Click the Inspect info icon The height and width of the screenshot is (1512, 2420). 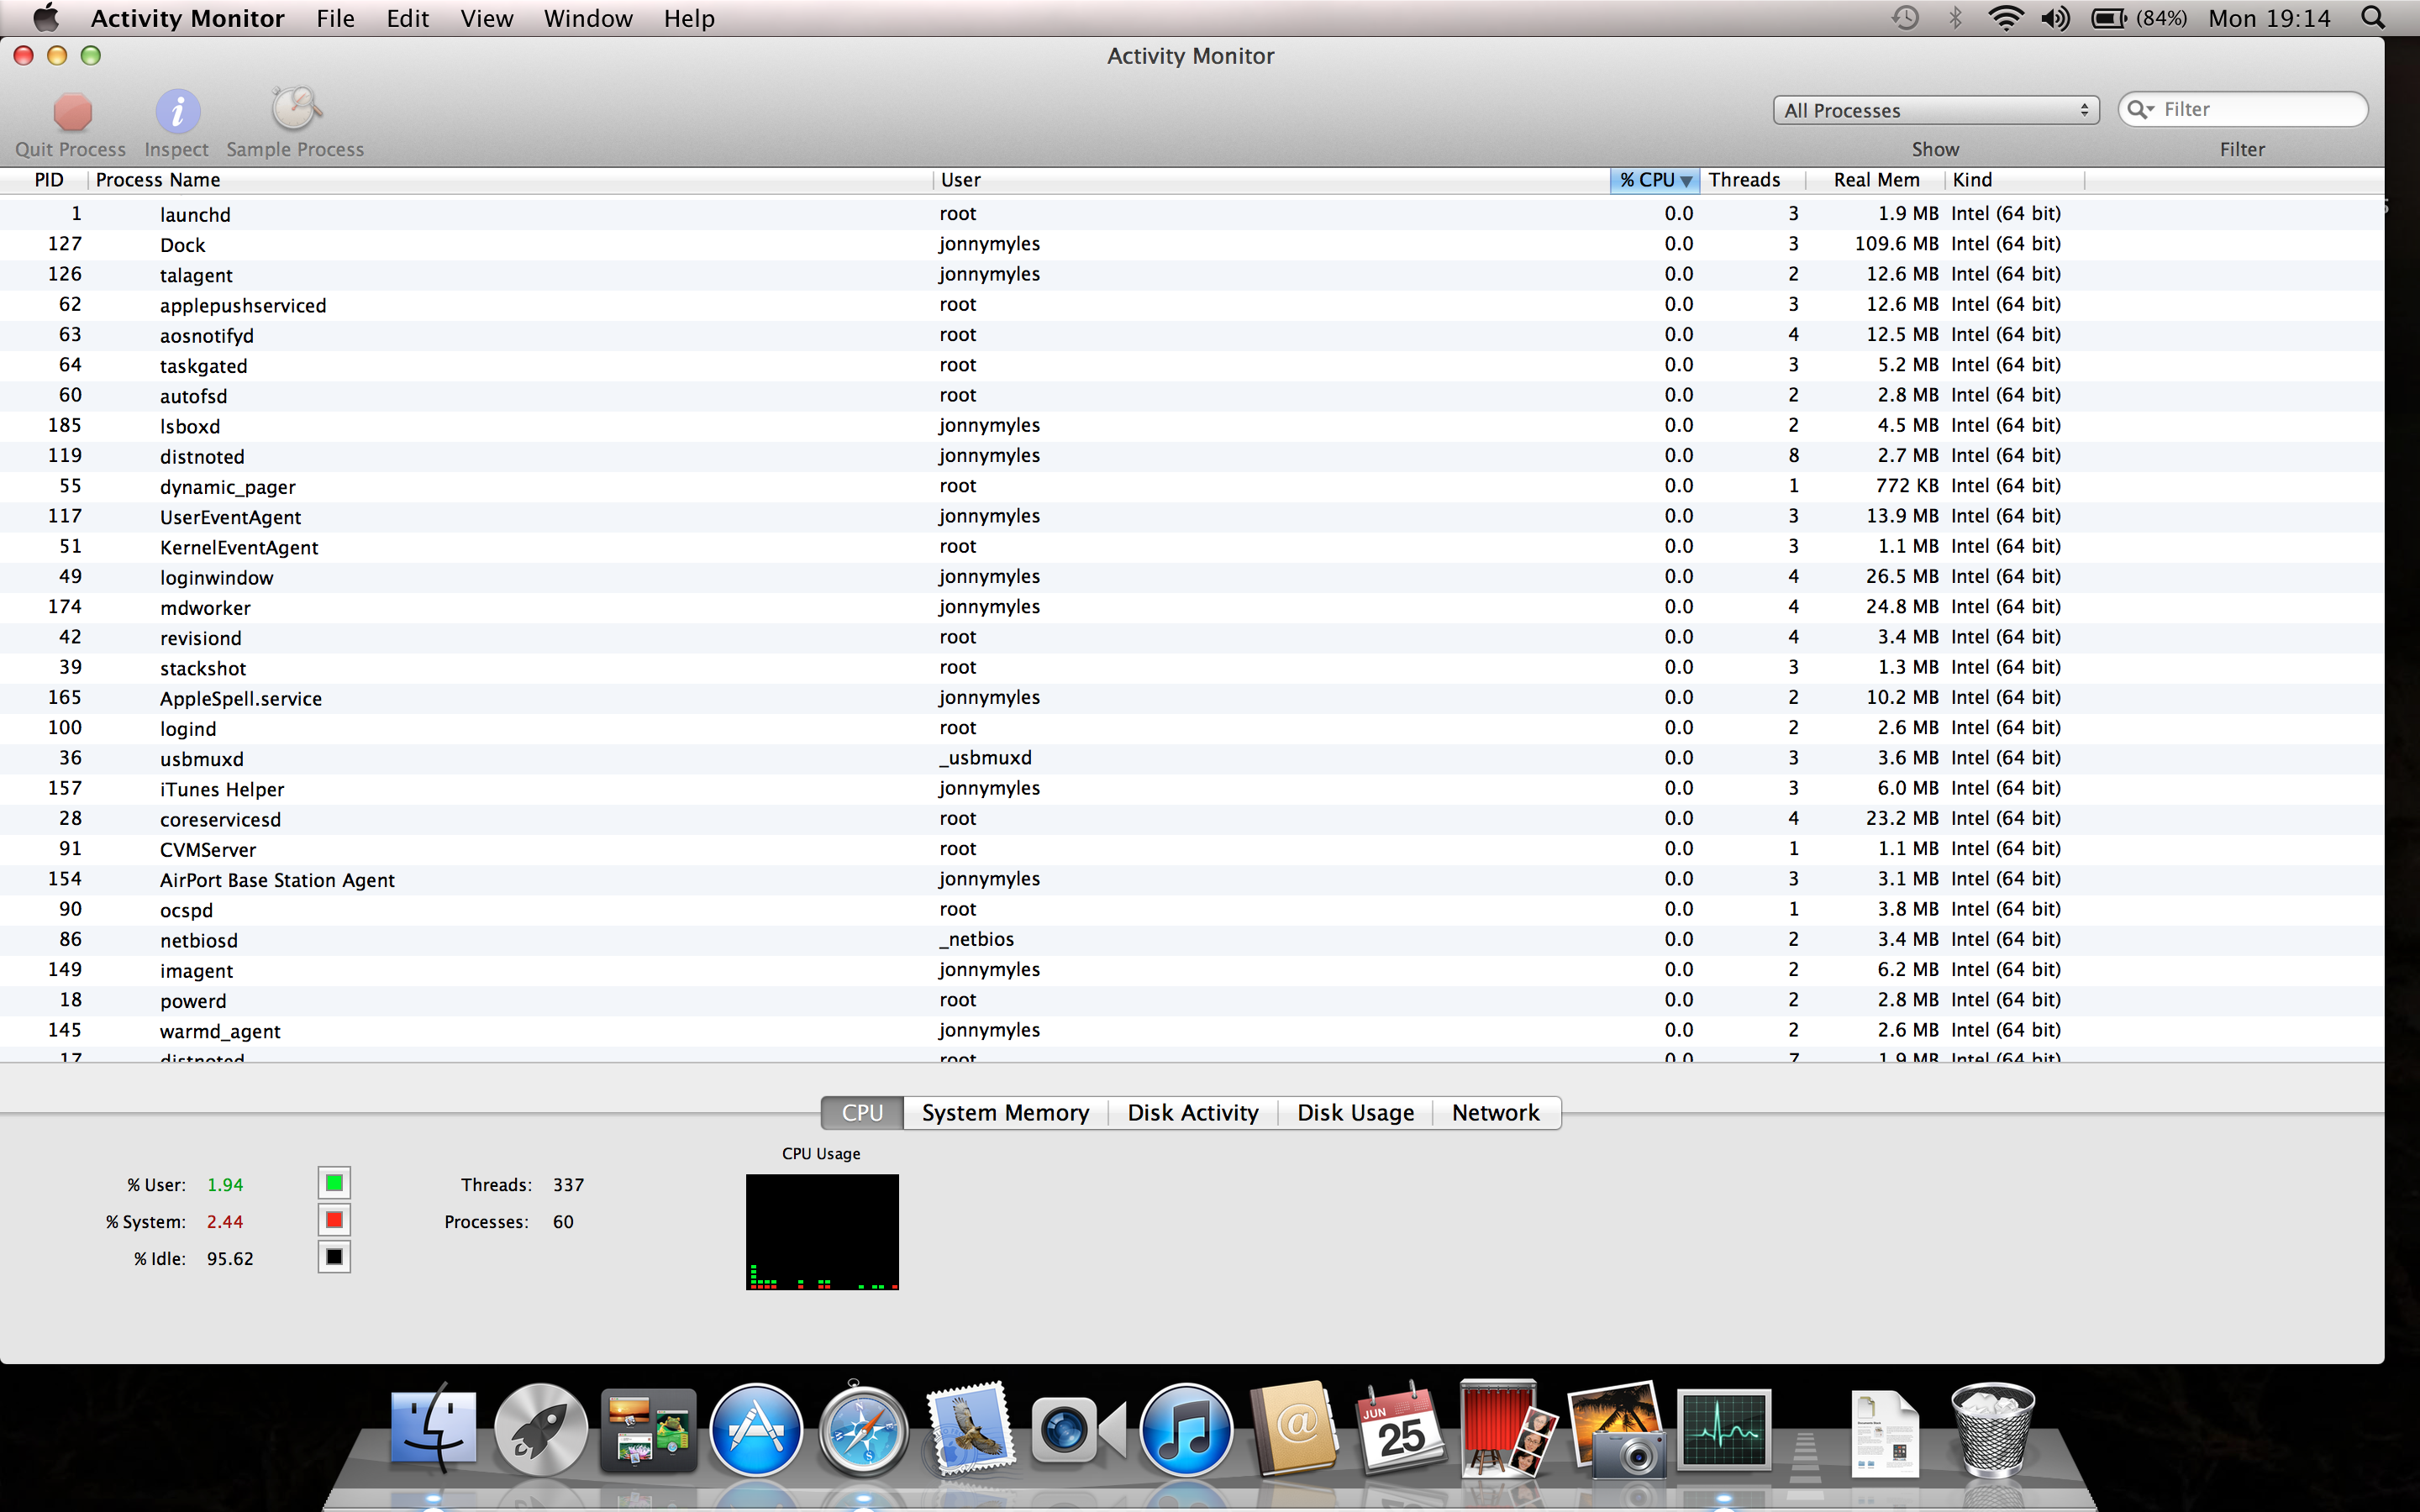[177, 111]
